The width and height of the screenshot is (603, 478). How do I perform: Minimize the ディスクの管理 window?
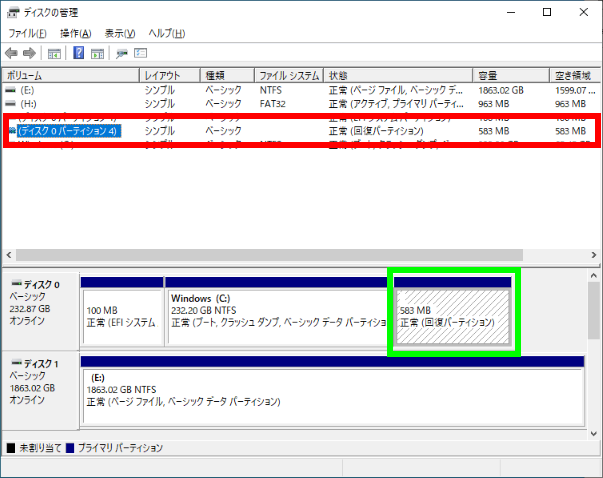point(511,12)
